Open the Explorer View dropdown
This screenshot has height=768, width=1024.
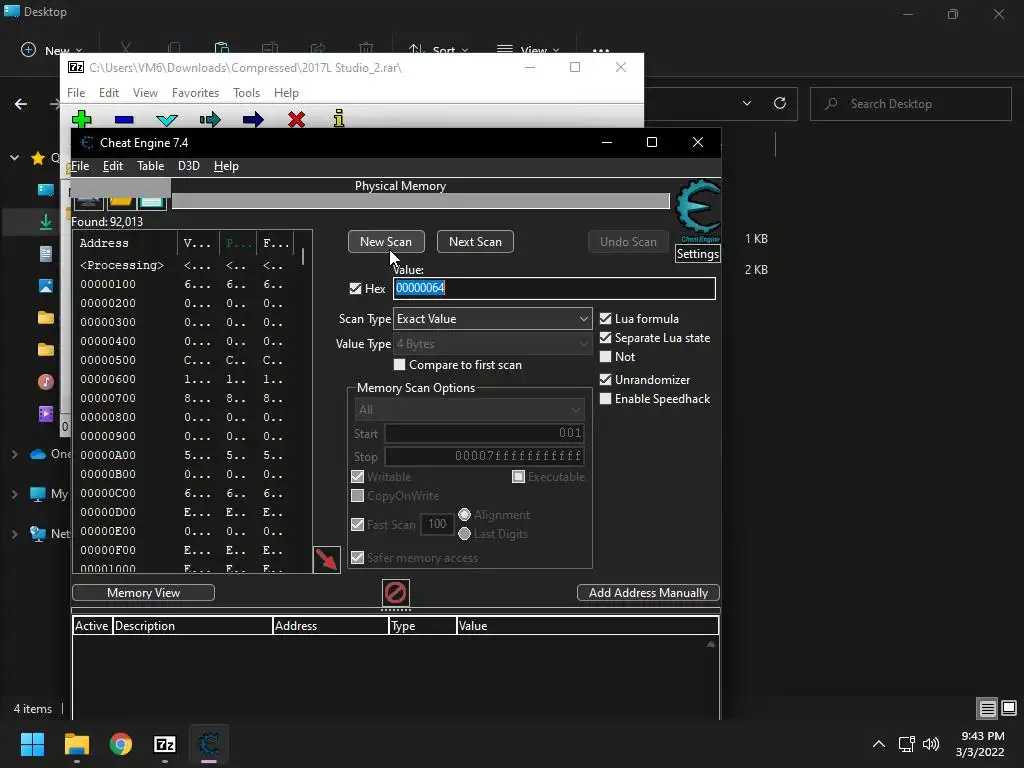point(528,50)
